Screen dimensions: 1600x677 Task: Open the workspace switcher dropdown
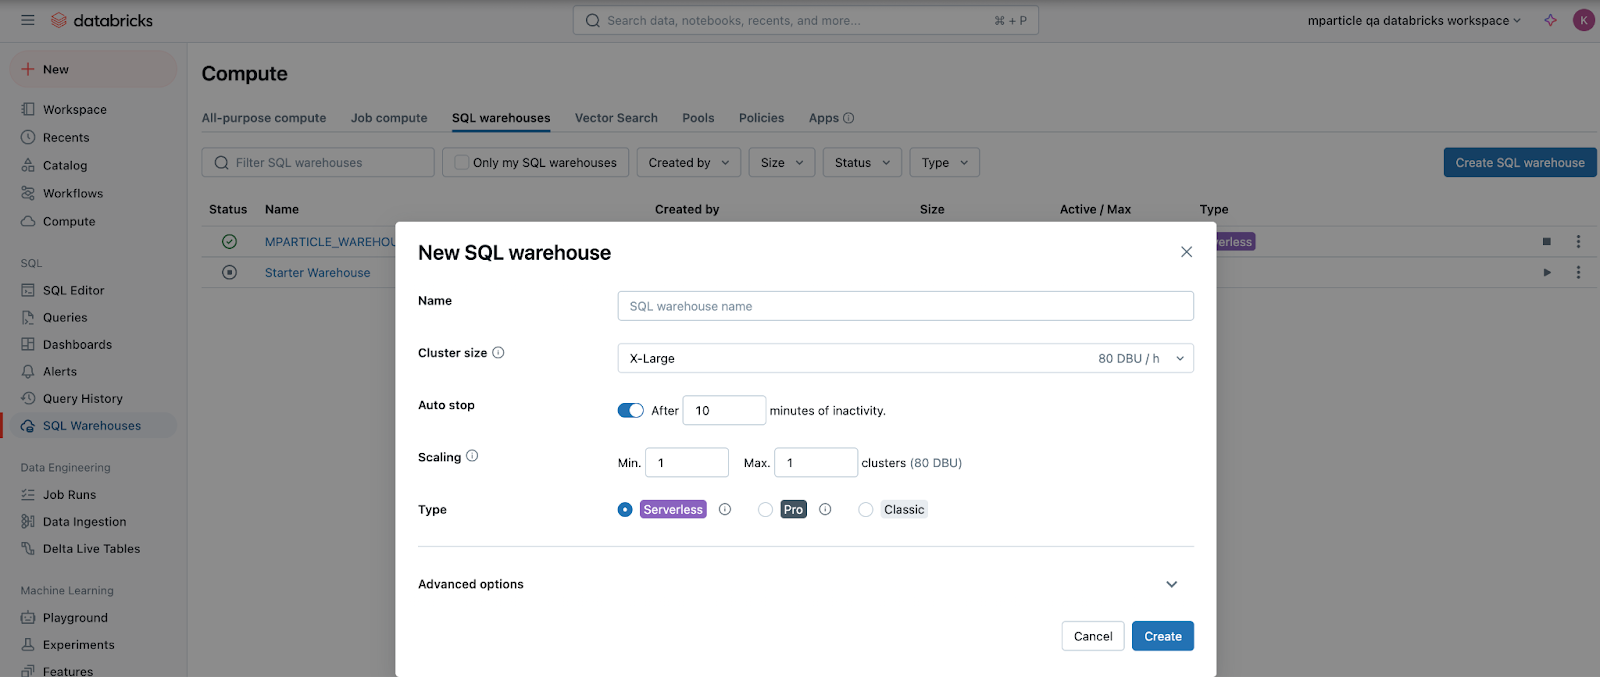click(x=1414, y=20)
